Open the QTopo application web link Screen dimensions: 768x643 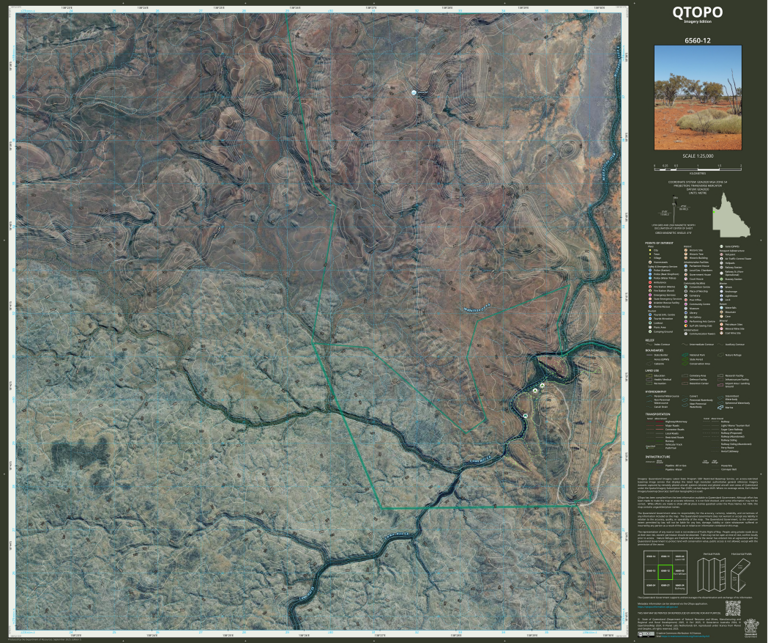tap(658, 607)
